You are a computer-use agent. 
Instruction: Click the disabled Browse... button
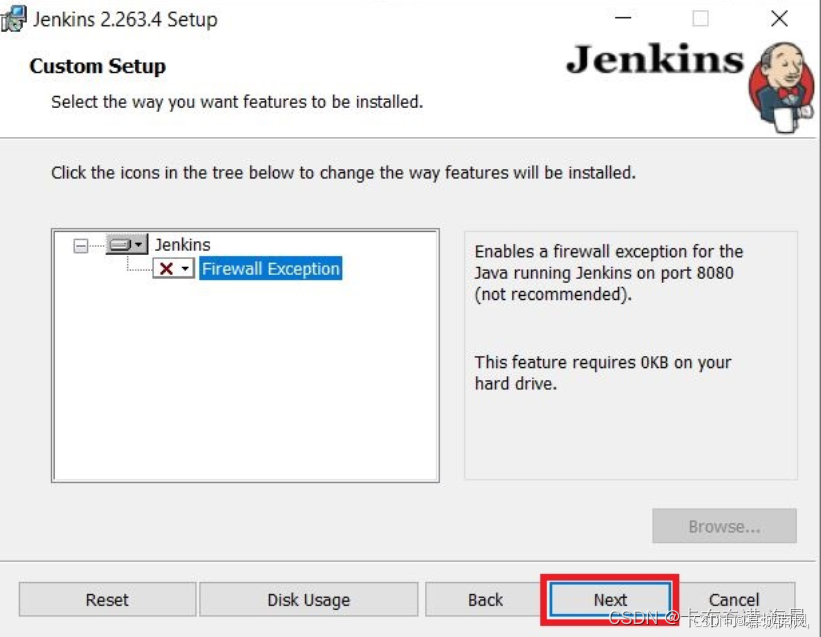(724, 526)
